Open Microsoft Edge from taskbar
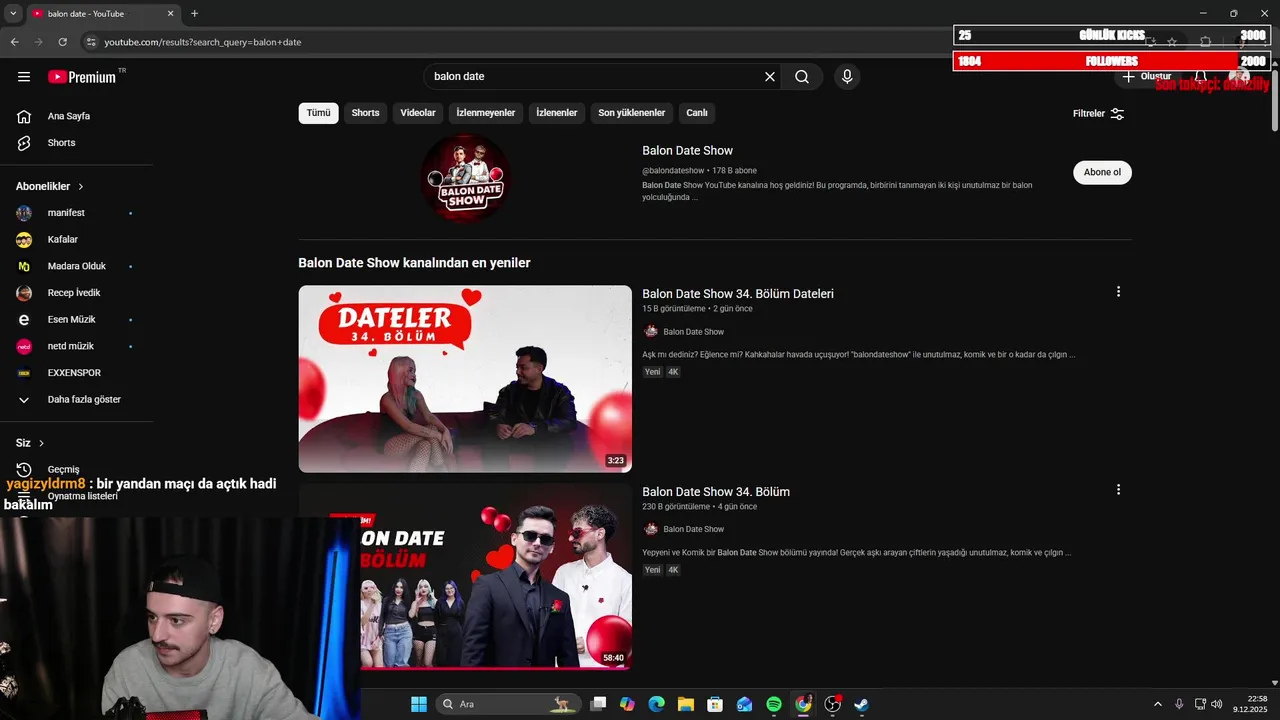 [x=656, y=704]
